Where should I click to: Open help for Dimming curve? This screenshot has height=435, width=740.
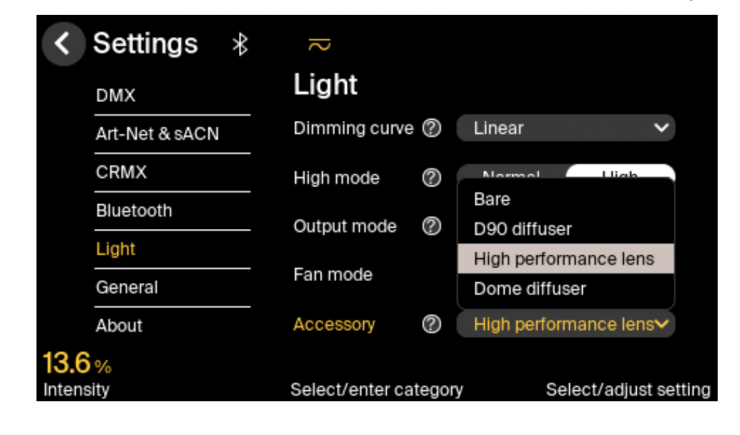click(x=431, y=128)
